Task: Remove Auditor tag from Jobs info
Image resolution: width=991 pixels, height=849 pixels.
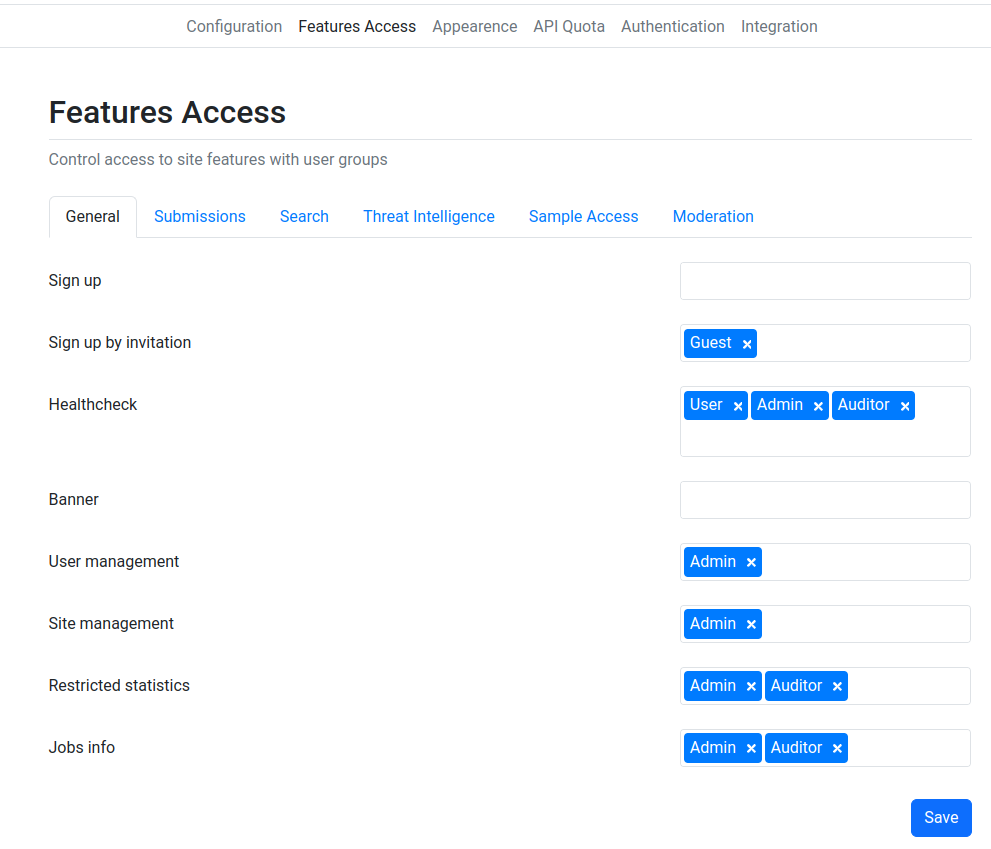Action: (x=837, y=748)
